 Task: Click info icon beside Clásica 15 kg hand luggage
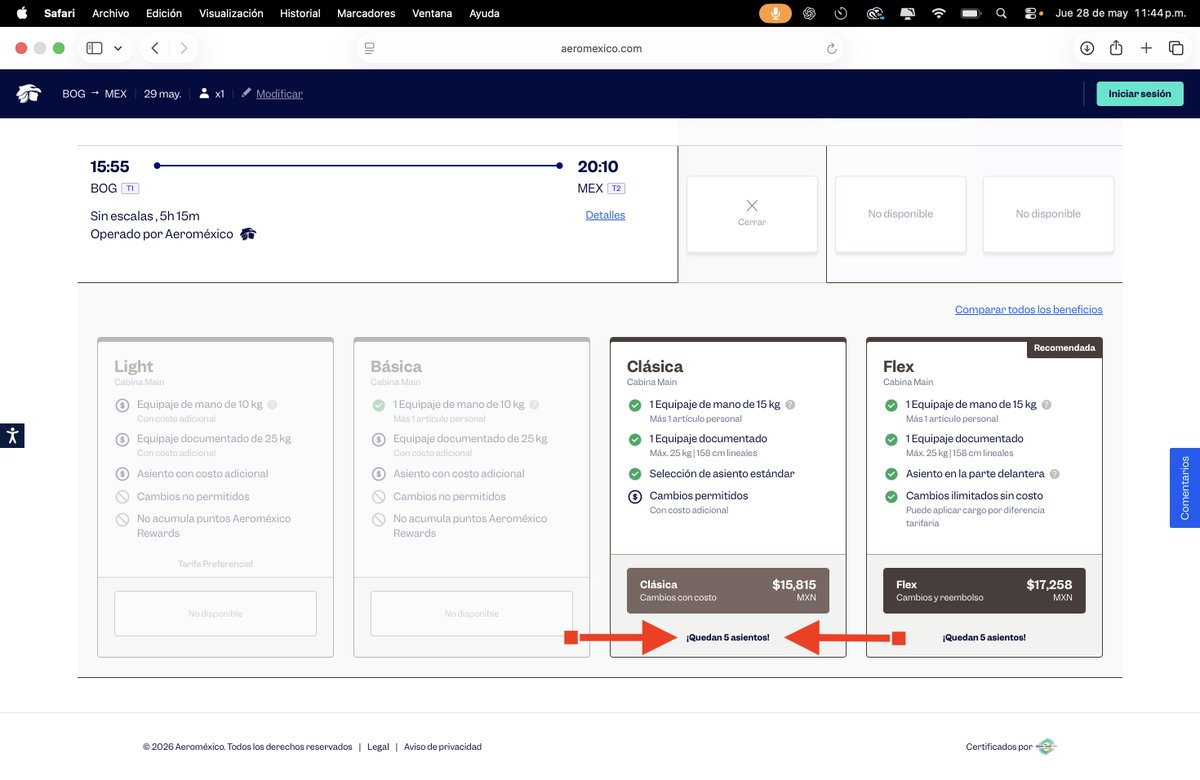coord(790,405)
